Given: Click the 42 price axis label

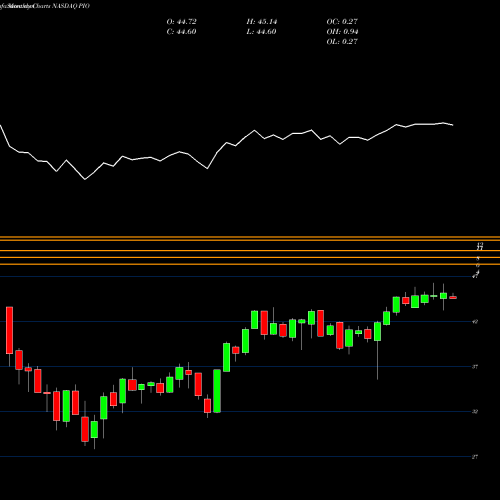Looking at the screenshot, I should (x=475, y=322).
